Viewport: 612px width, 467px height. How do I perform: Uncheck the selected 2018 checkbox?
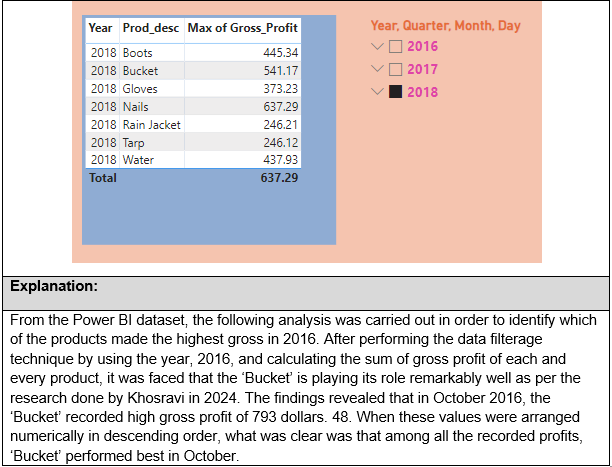pyautogui.click(x=396, y=92)
